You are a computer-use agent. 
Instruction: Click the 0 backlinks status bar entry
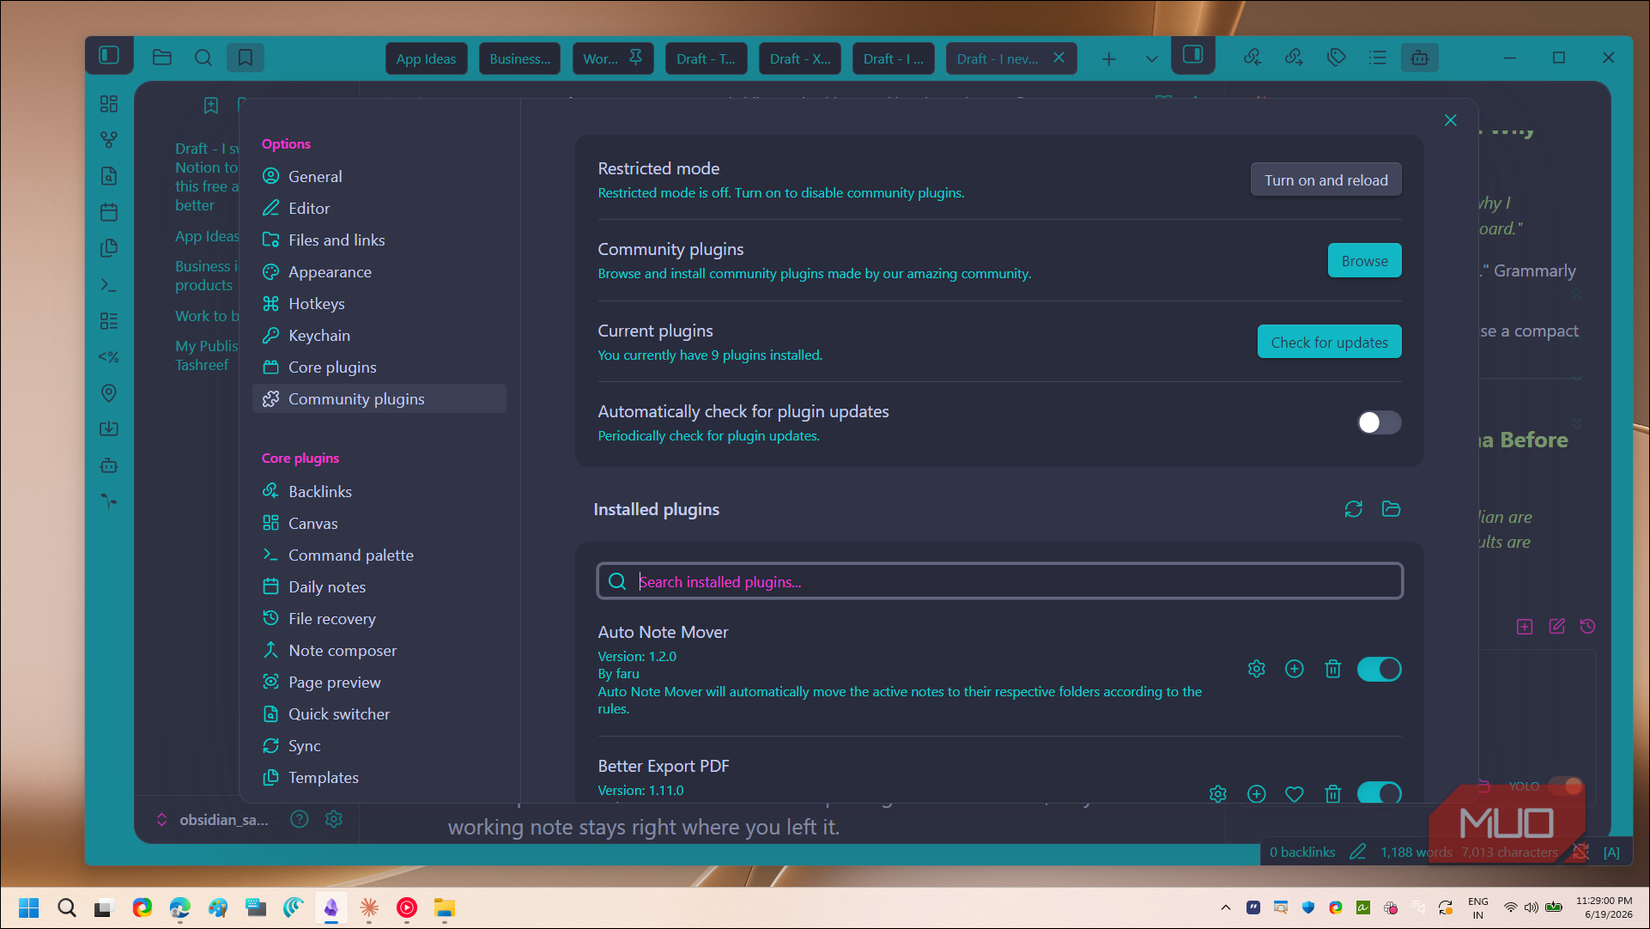pyautogui.click(x=1302, y=852)
